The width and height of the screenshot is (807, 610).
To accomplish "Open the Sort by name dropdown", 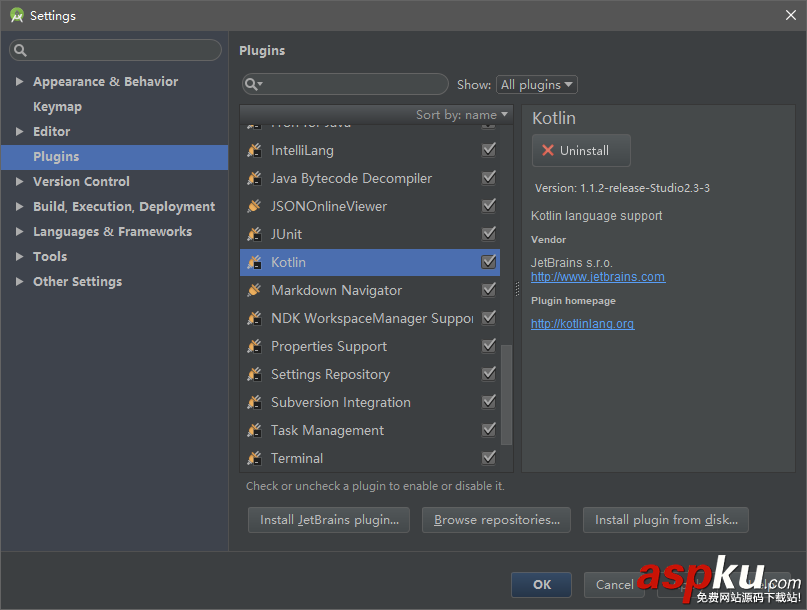I will pos(462,115).
